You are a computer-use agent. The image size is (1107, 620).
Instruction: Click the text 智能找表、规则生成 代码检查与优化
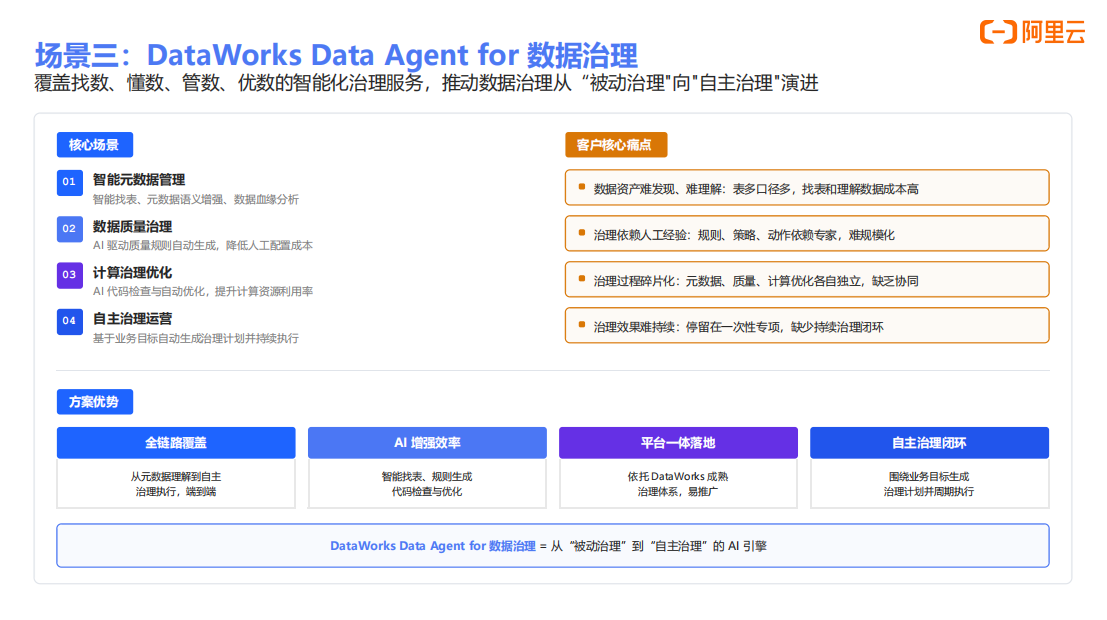pos(427,484)
